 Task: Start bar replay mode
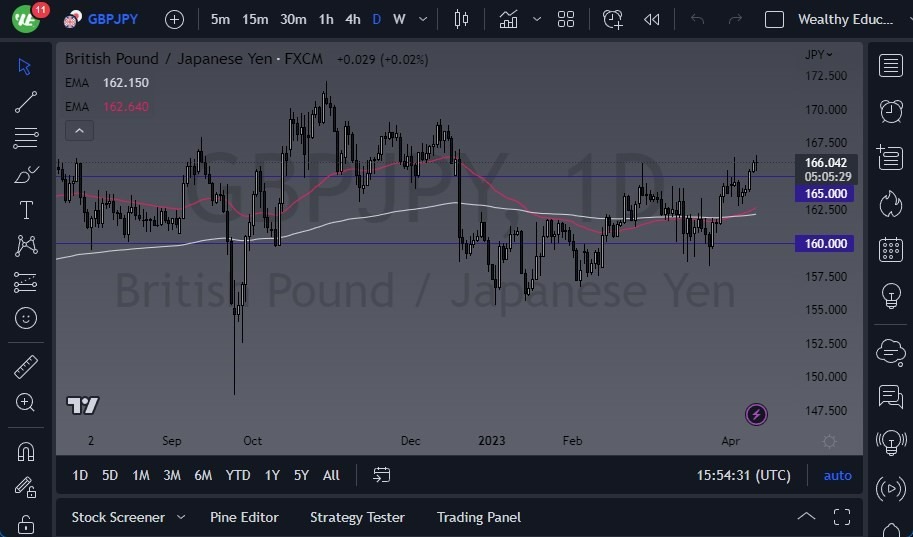[652, 19]
